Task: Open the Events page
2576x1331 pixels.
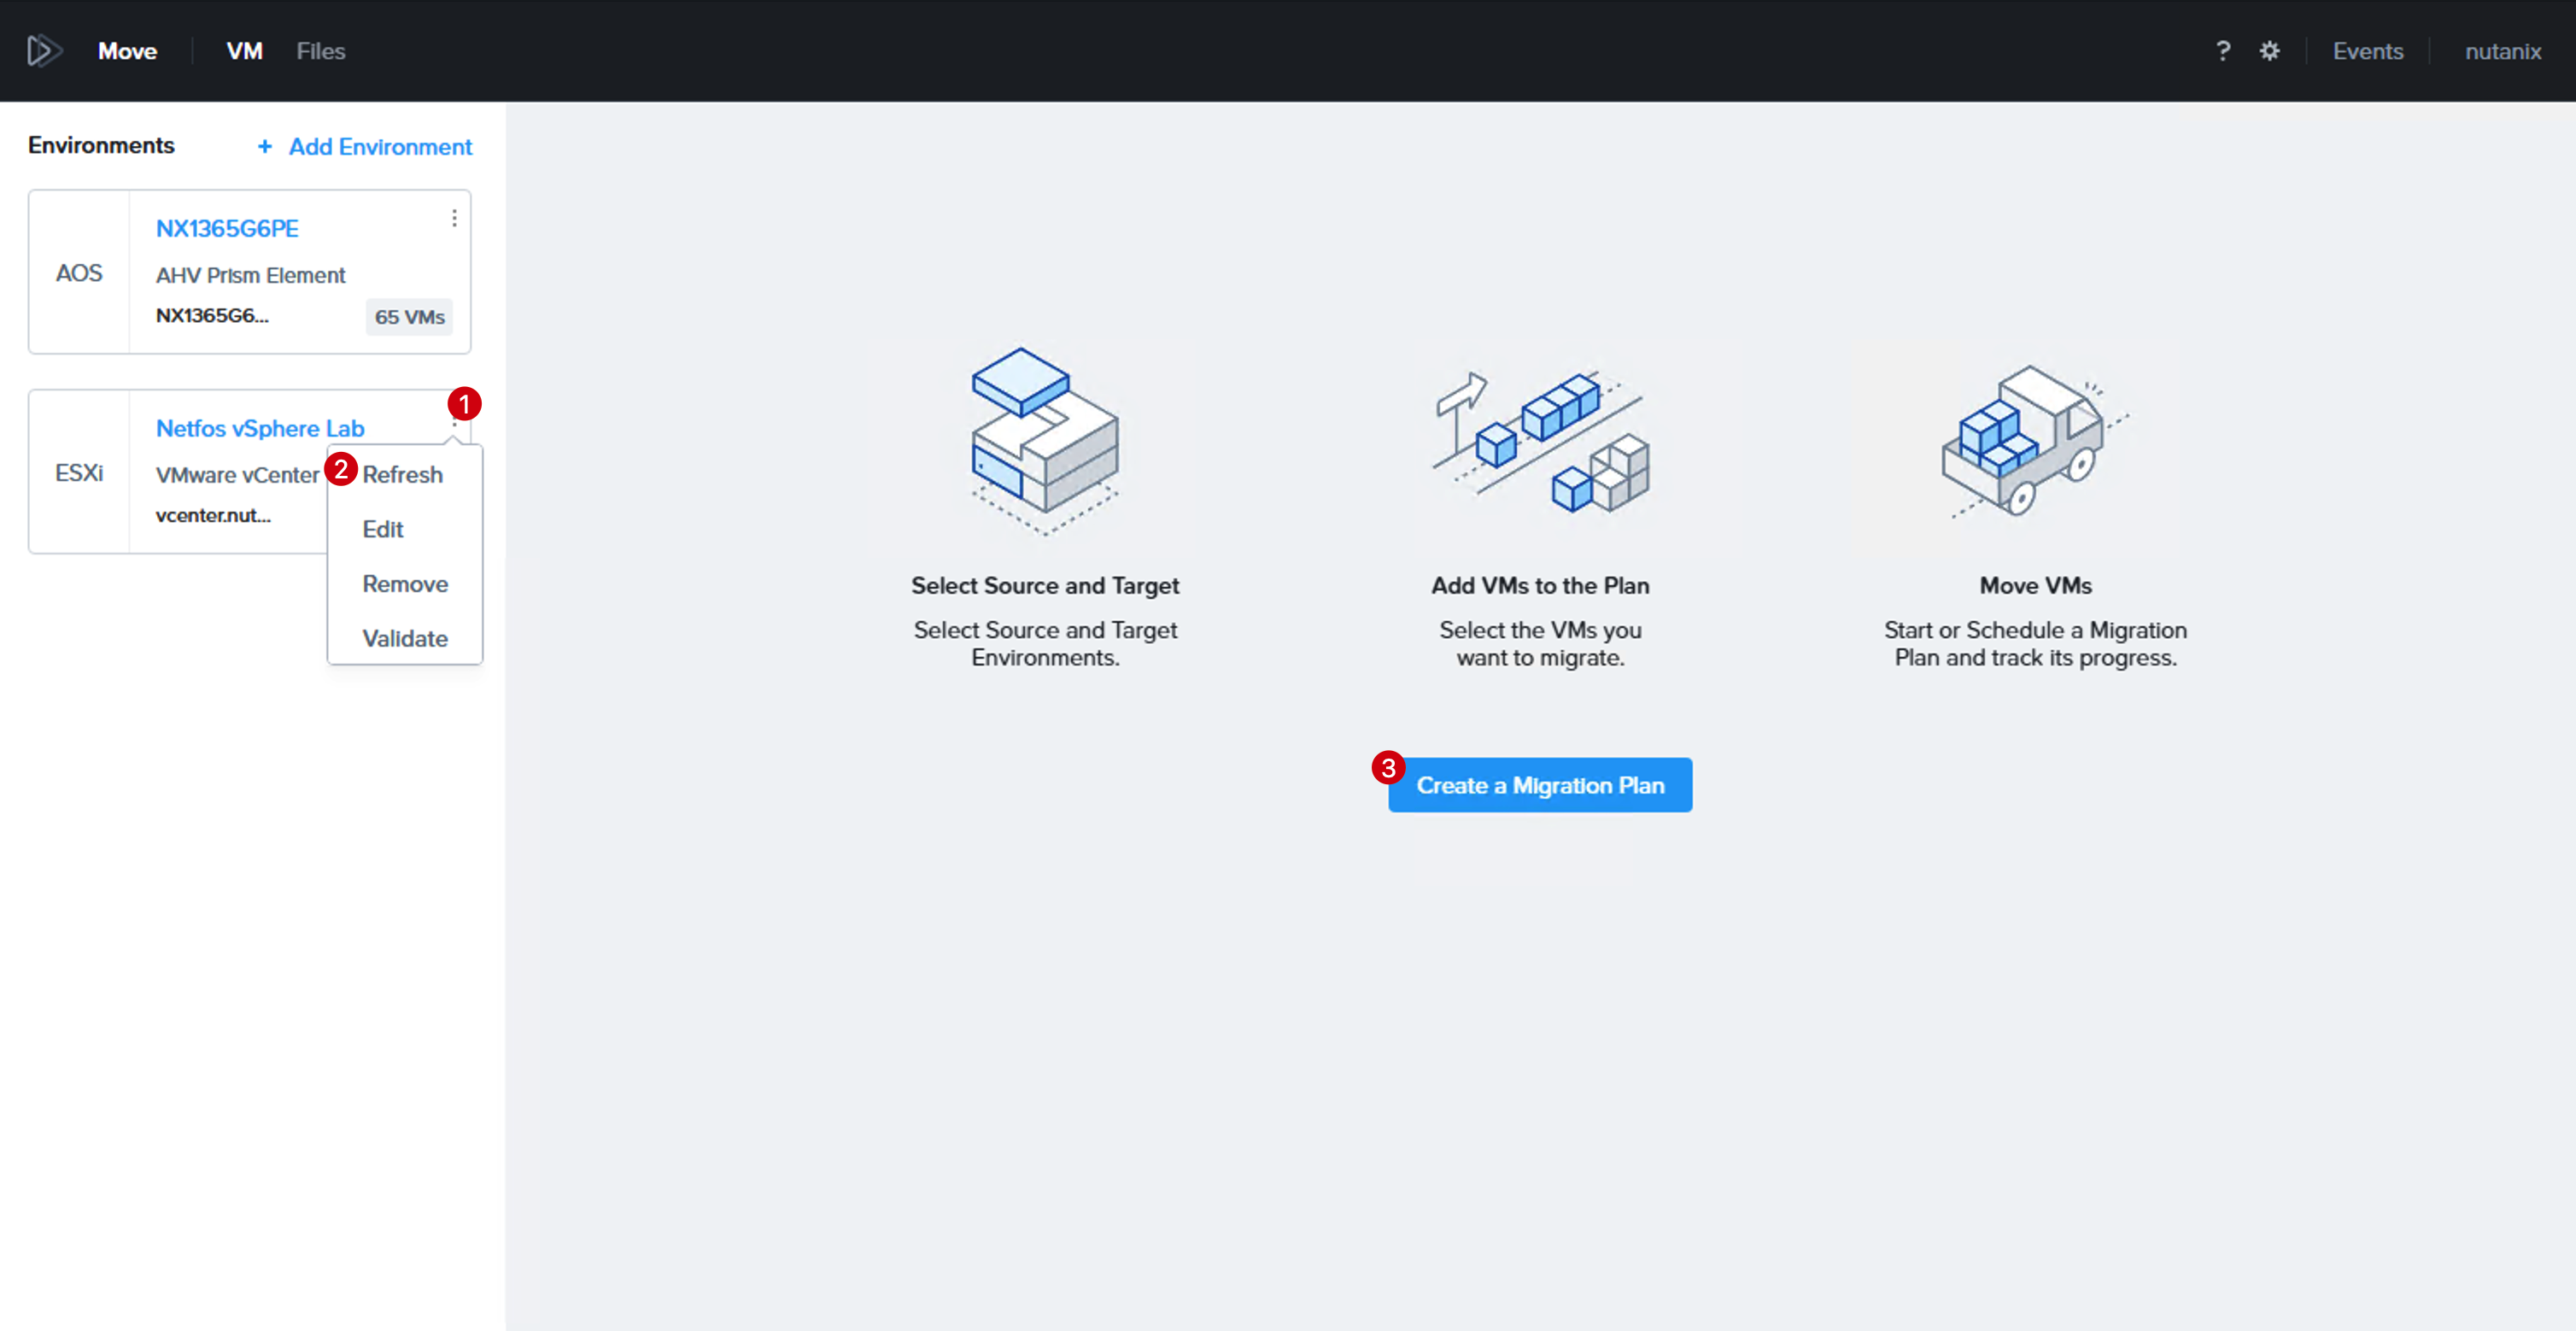Action: point(2368,51)
